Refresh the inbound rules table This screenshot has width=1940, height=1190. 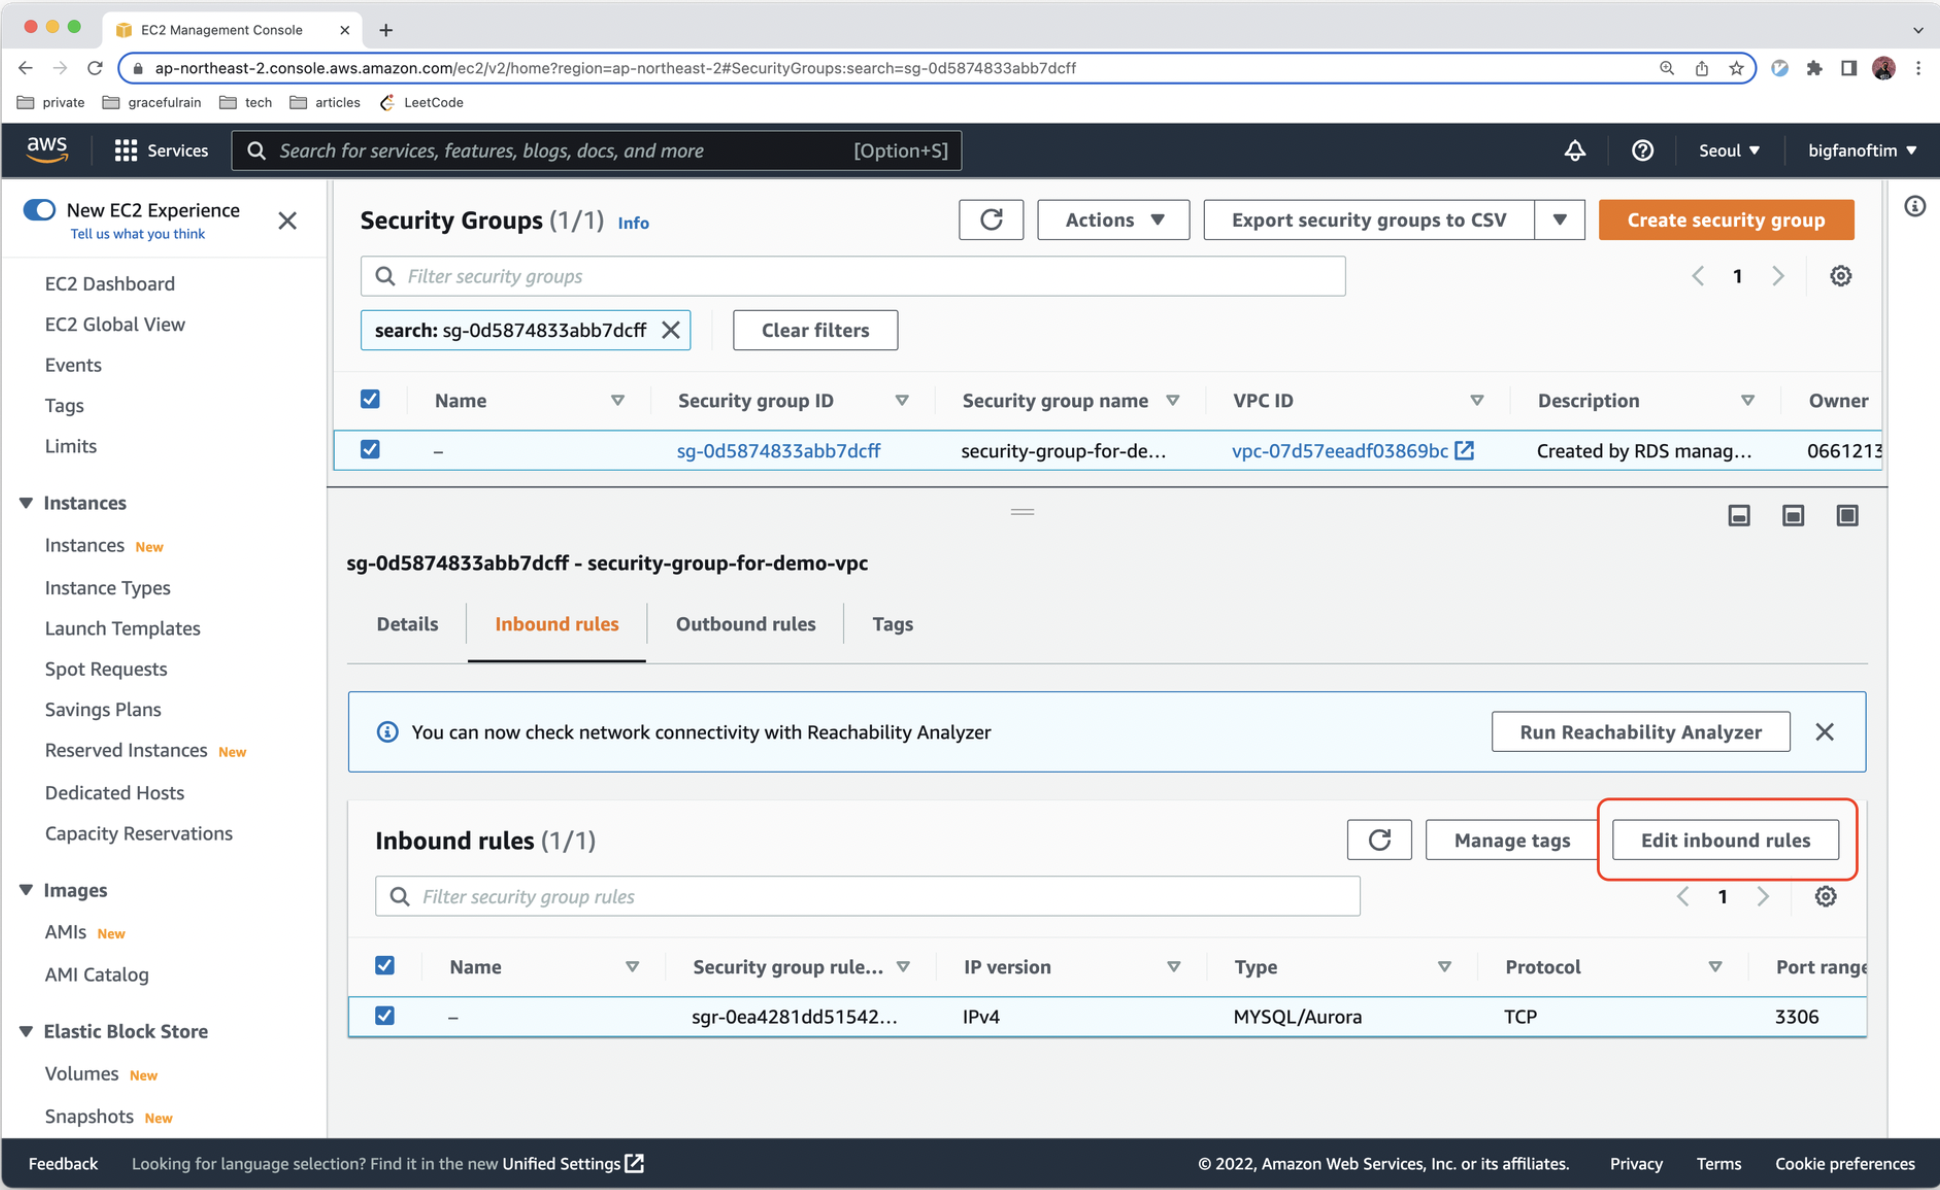(1378, 840)
